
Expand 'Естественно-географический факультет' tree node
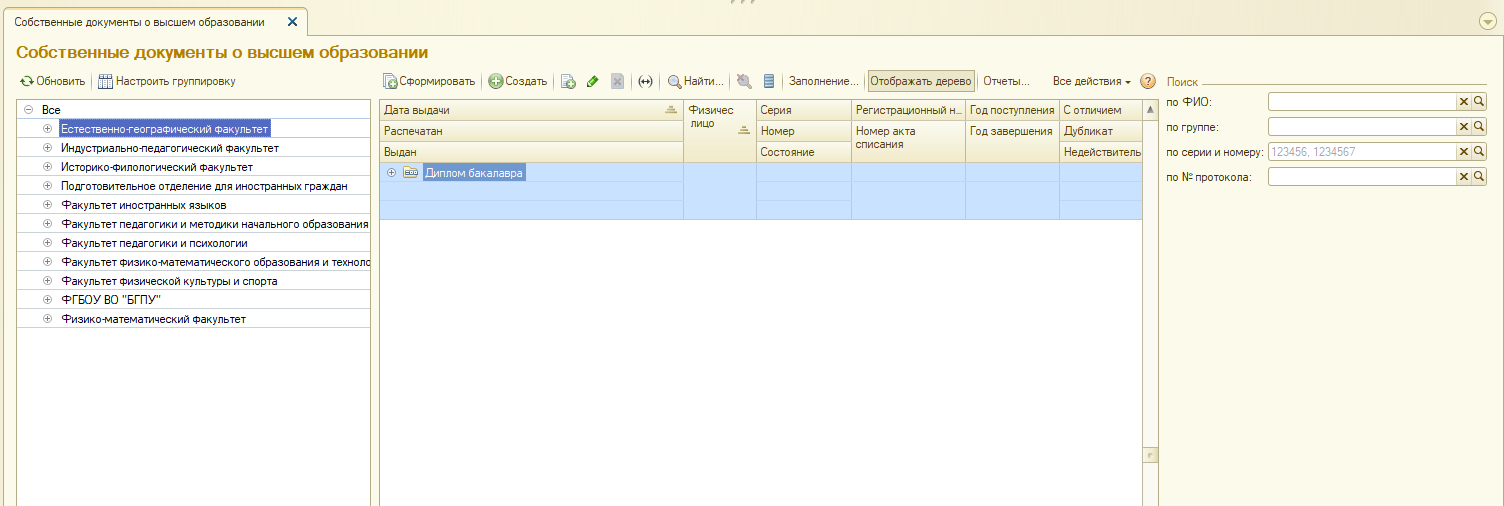(47, 129)
